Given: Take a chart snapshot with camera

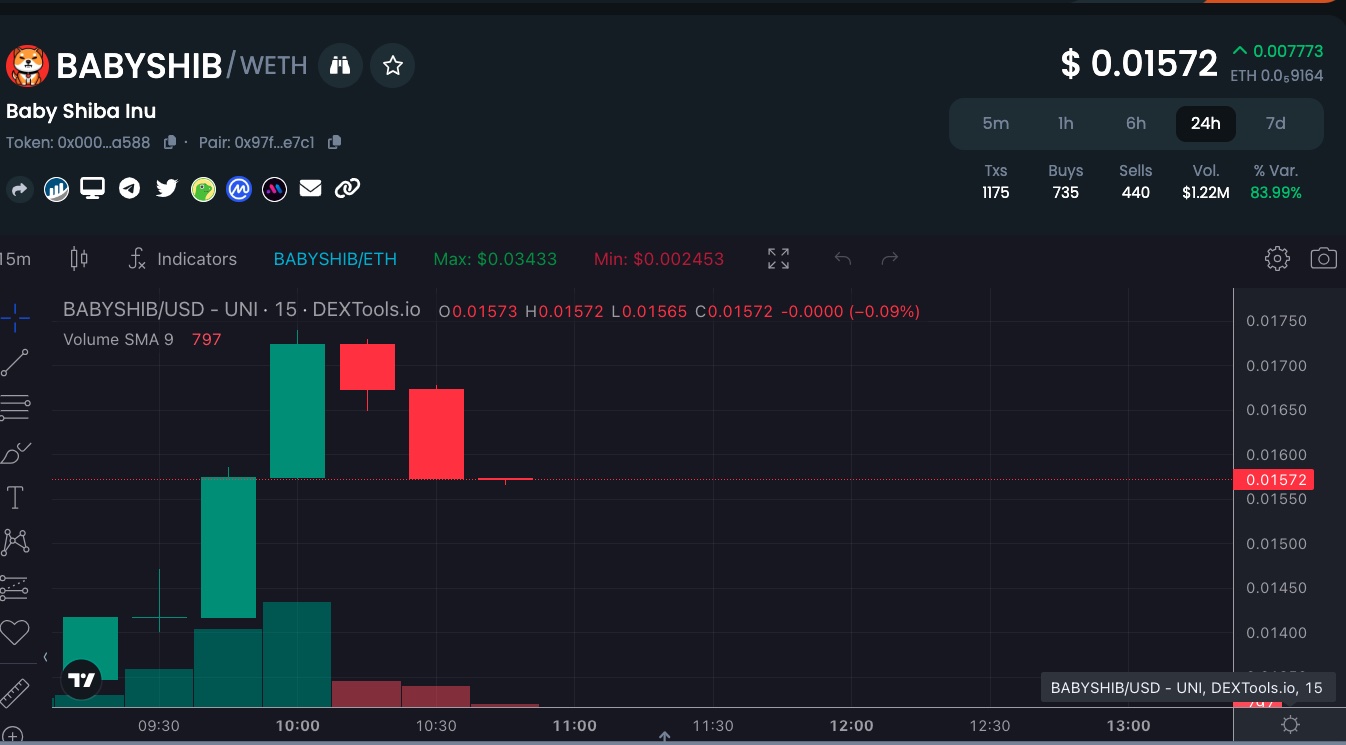Looking at the screenshot, I should click(x=1323, y=259).
